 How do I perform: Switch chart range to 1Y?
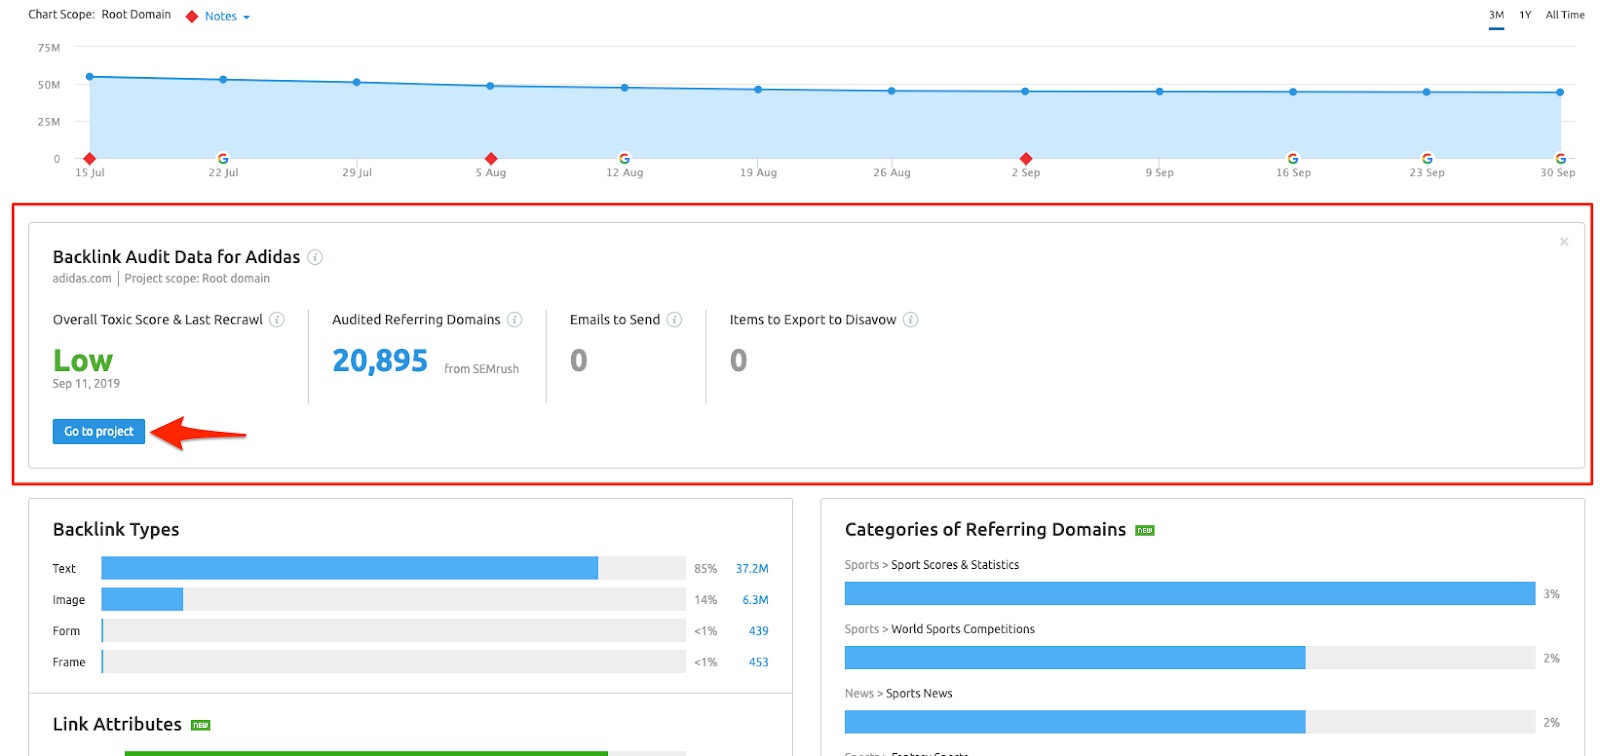(1525, 15)
